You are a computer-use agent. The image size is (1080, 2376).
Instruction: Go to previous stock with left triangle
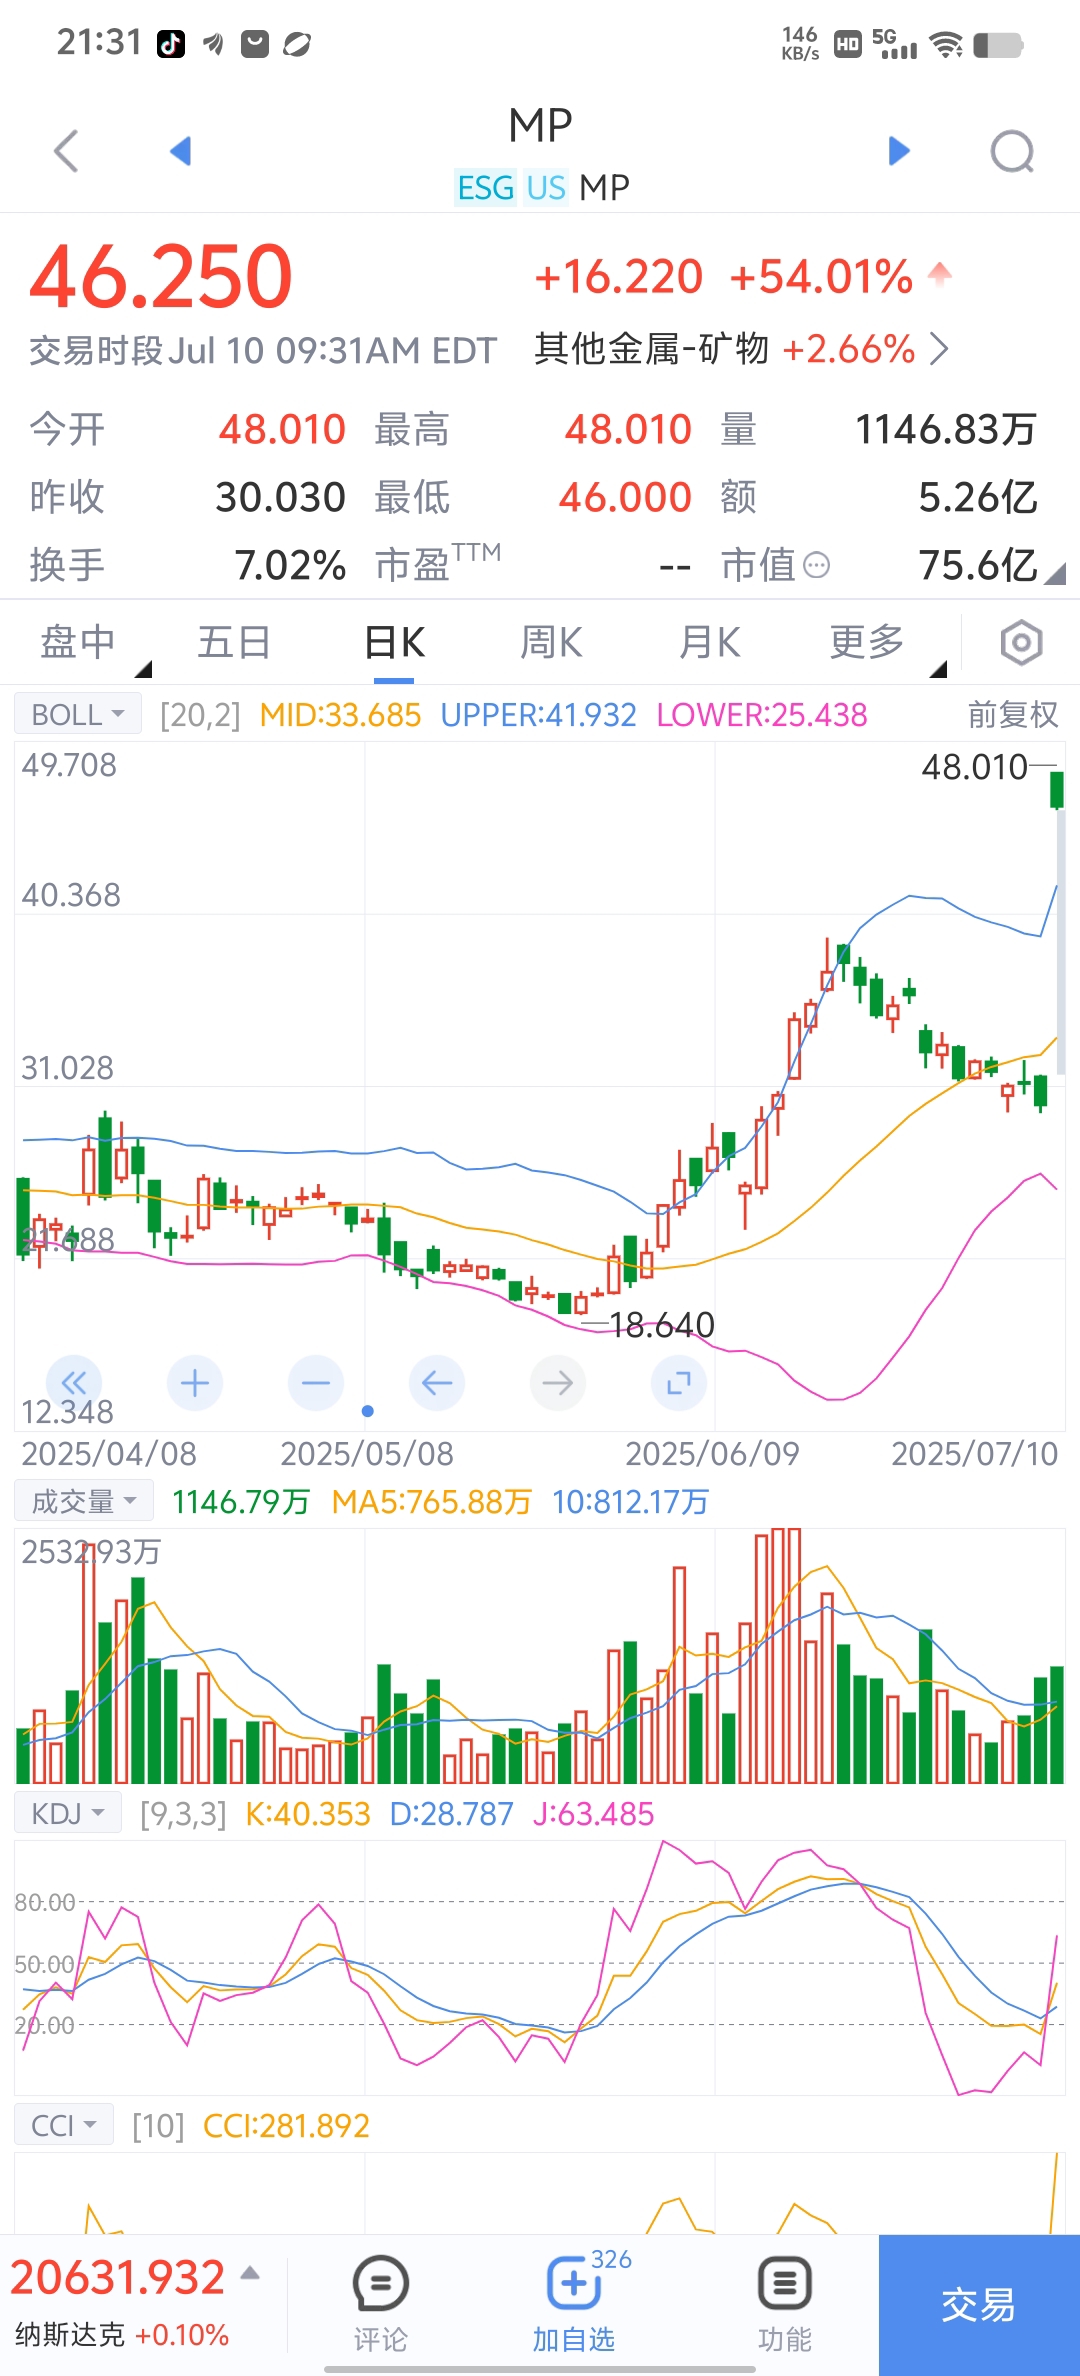pos(181,152)
